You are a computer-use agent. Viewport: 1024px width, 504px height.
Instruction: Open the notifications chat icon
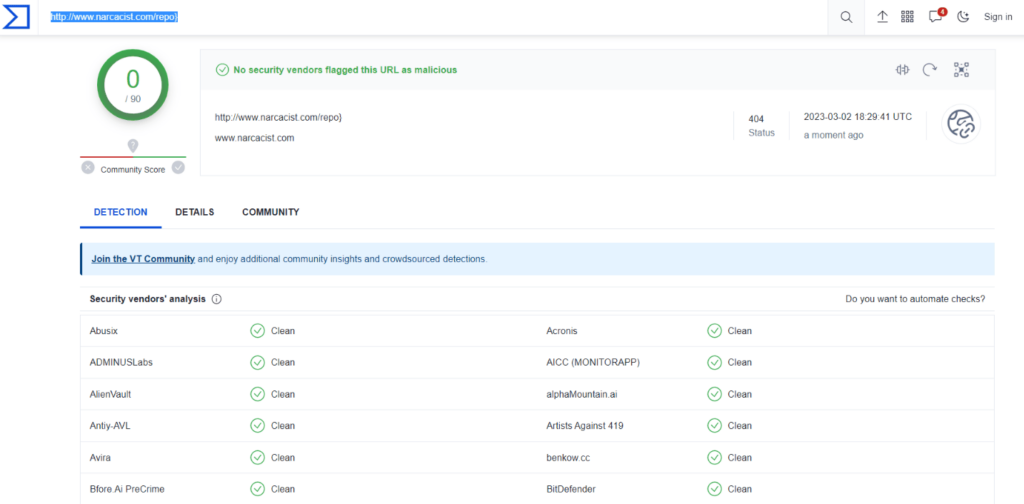pos(936,16)
